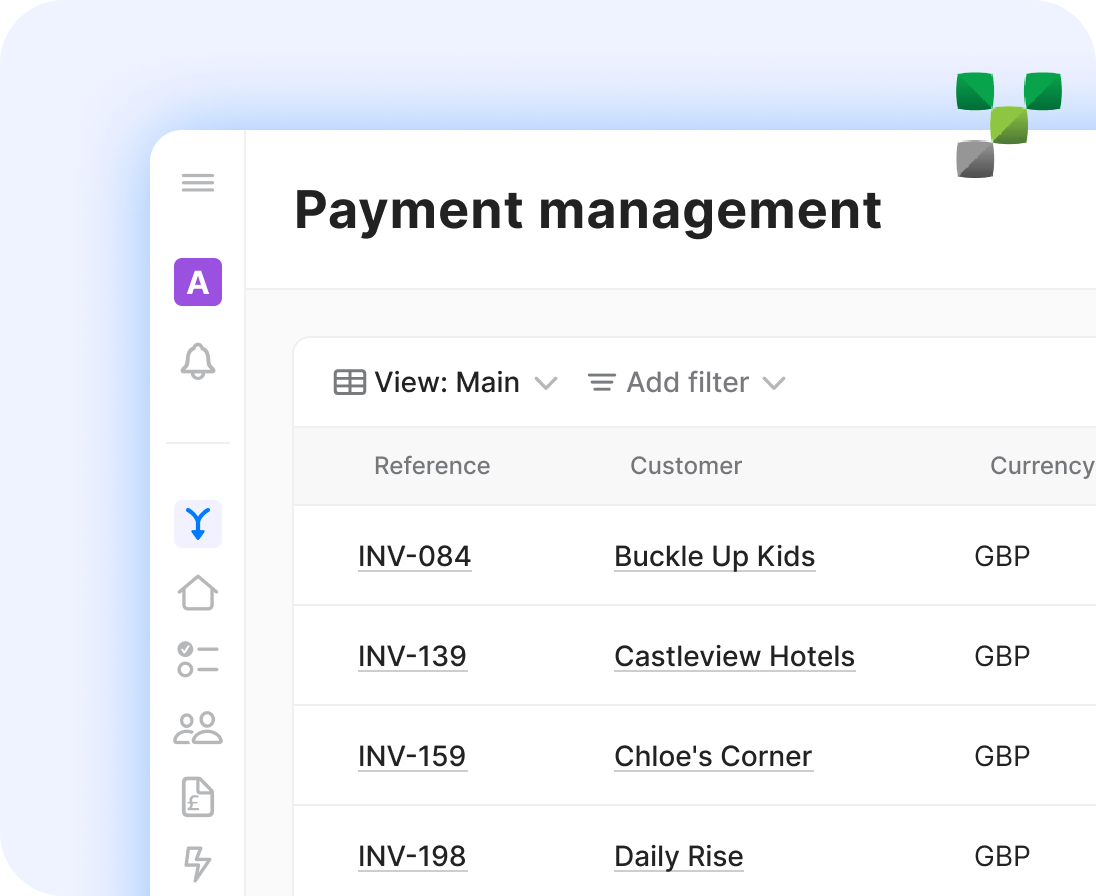Click the Customer column header

pyautogui.click(x=686, y=466)
